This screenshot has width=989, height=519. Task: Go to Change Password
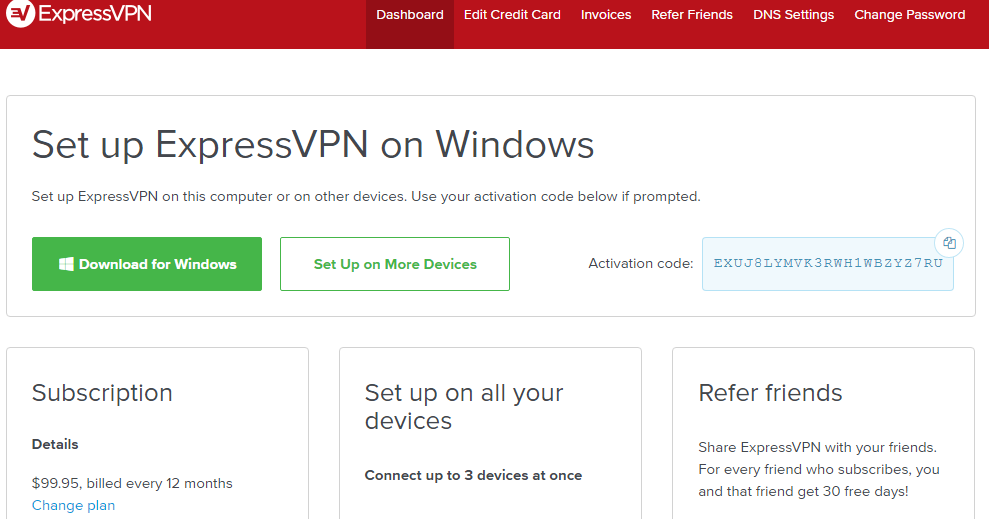pos(910,15)
